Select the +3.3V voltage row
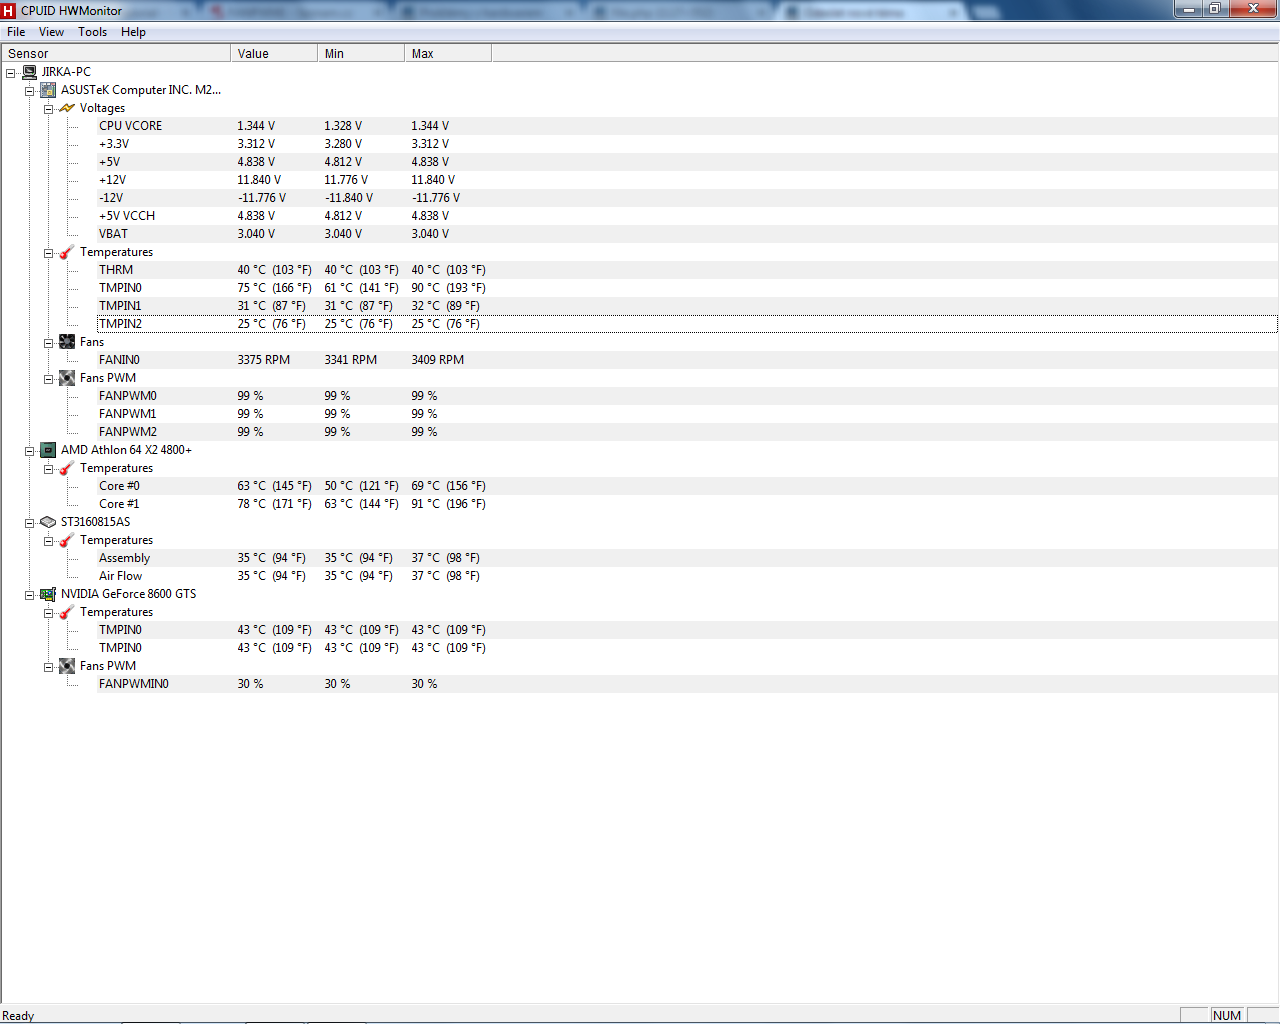This screenshot has width=1280, height=1024. tap(687, 144)
